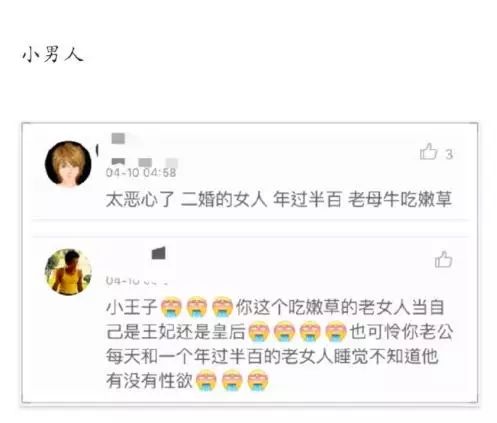Screen dimensions: 497x423
Task: Tap thumbs-up on the 小王子 comment
Action: [443, 259]
